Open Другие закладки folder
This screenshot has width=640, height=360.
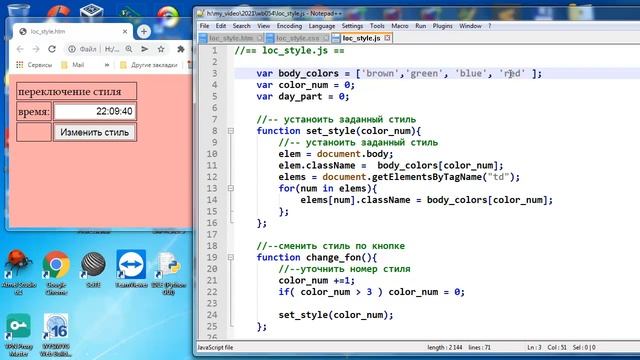click(x=149, y=65)
